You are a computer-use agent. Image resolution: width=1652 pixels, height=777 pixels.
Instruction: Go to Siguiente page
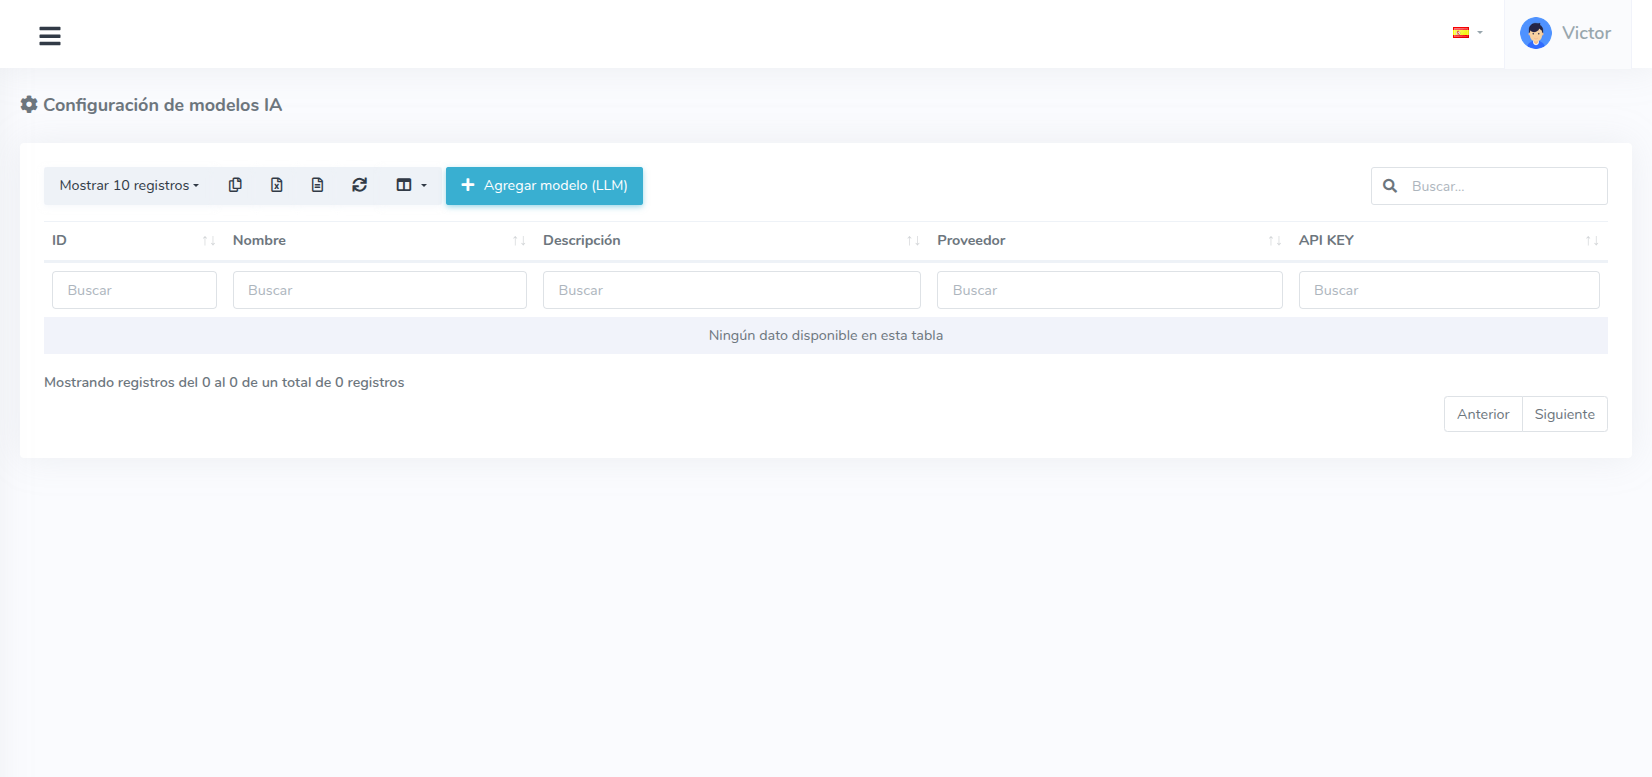coord(1564,414)
